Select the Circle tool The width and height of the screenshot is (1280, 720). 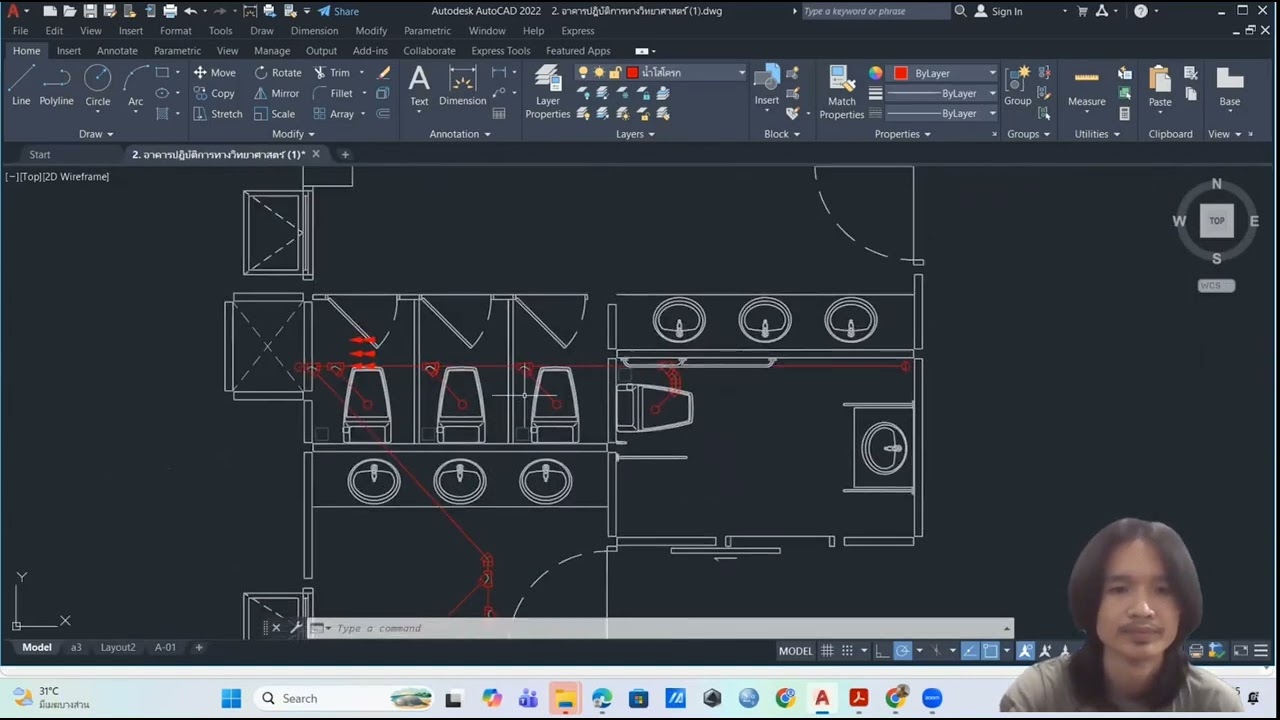point(97,85)
